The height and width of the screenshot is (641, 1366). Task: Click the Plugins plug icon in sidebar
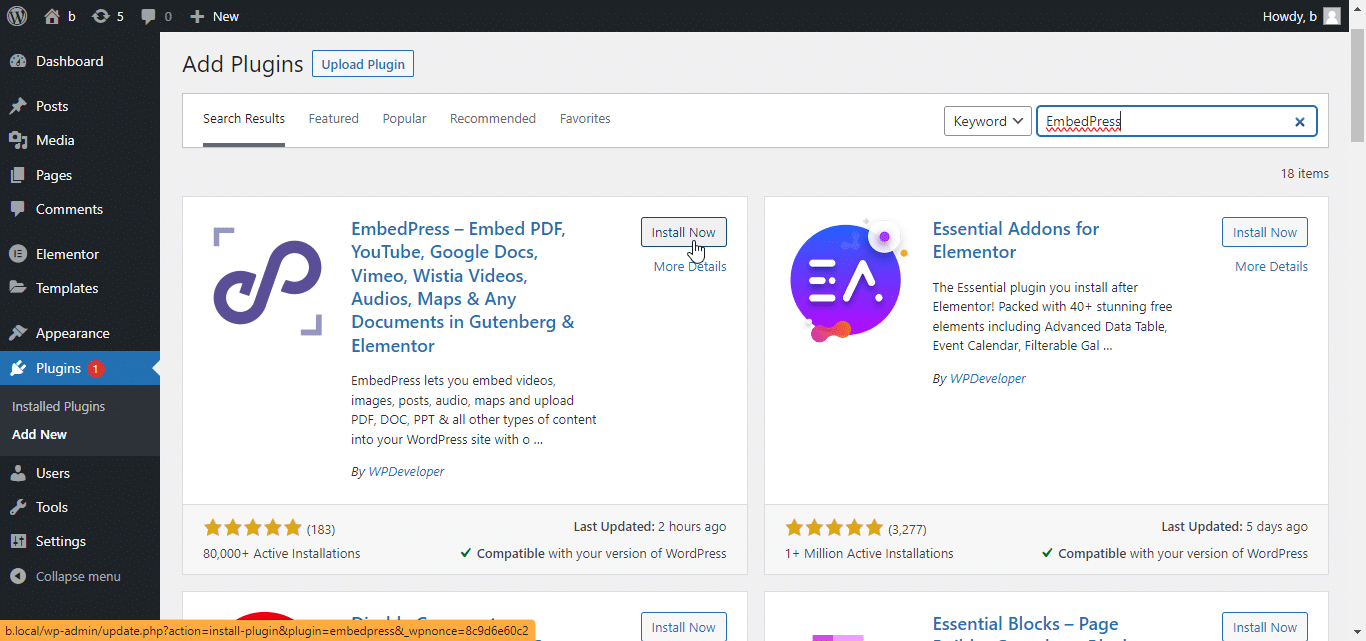point(18,368)
